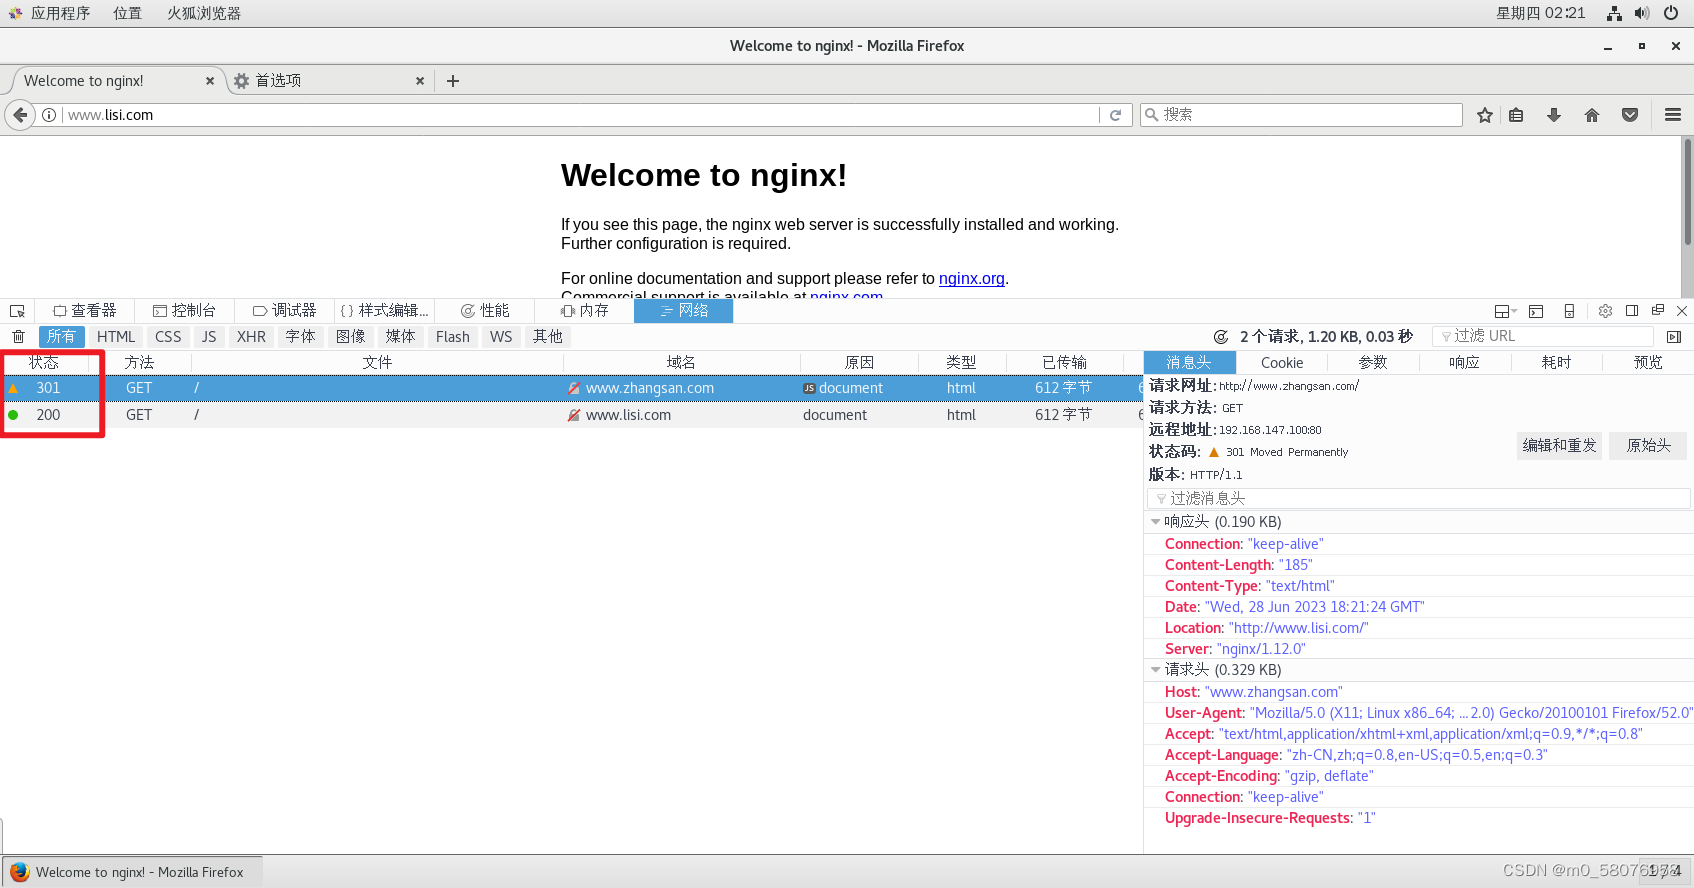Open the power menu icon

pos(1671,13)
